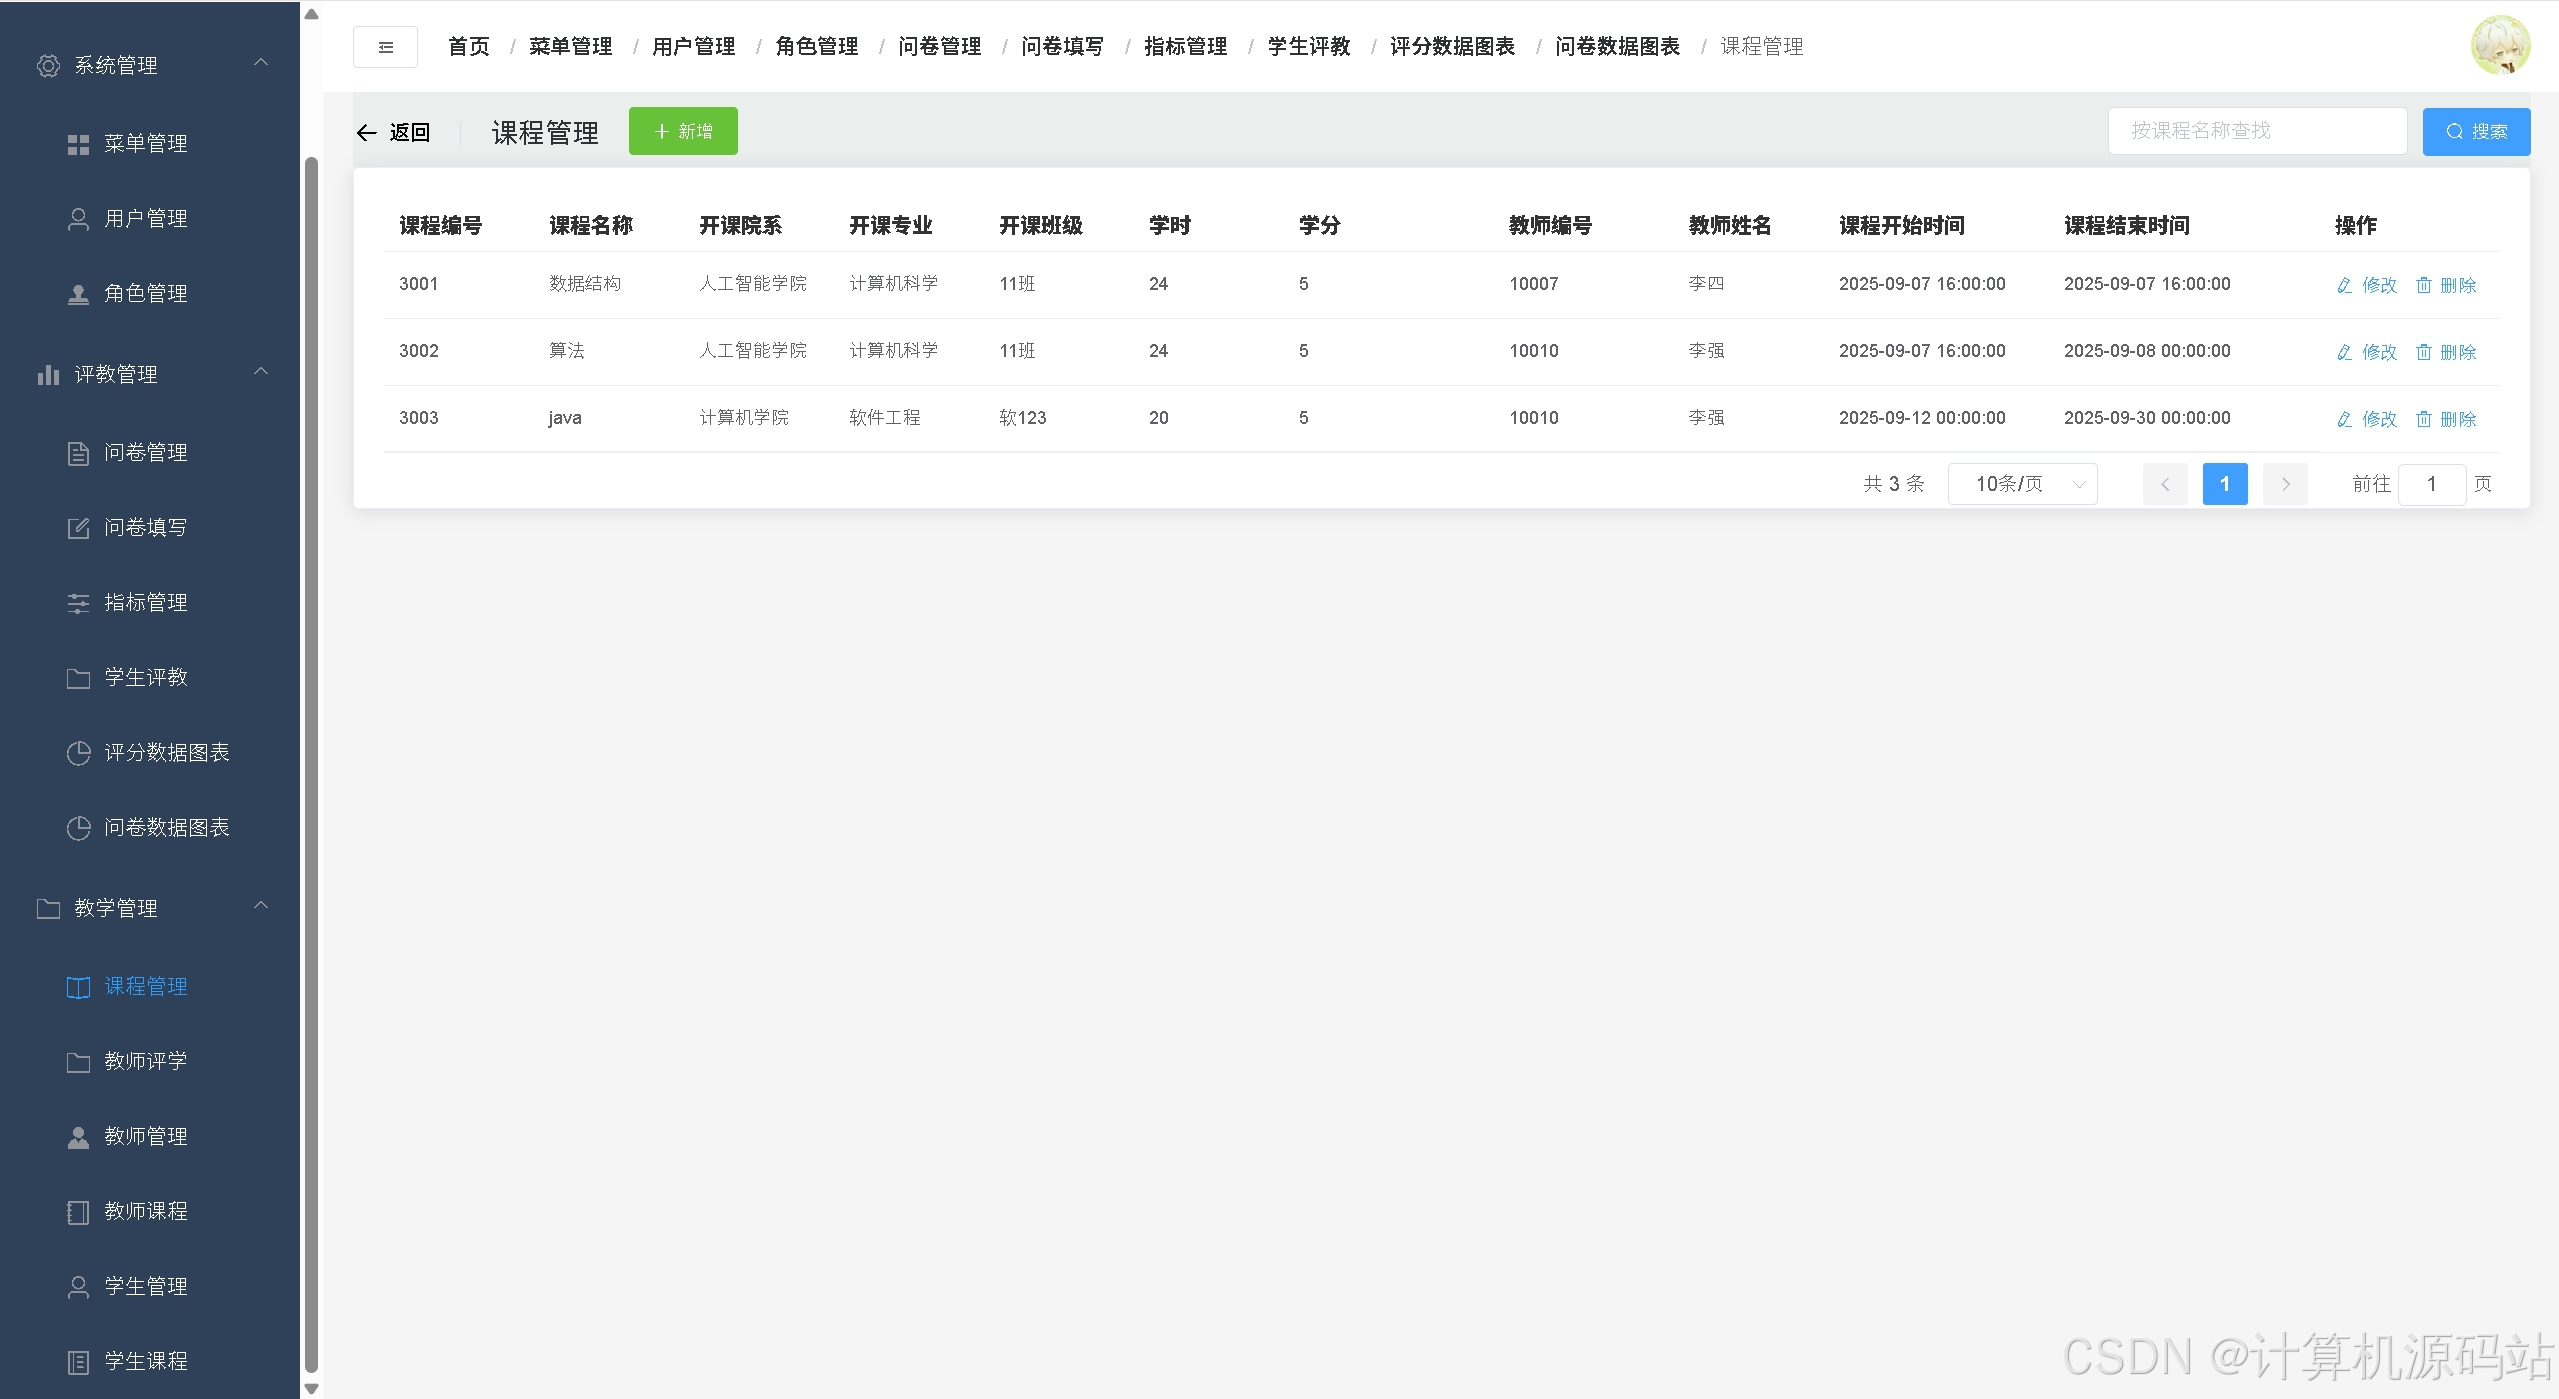The height and width of the screenshot is (1399, 2559).
Task: Click the 教师评学 folder icon
Action: (78, 1062)
